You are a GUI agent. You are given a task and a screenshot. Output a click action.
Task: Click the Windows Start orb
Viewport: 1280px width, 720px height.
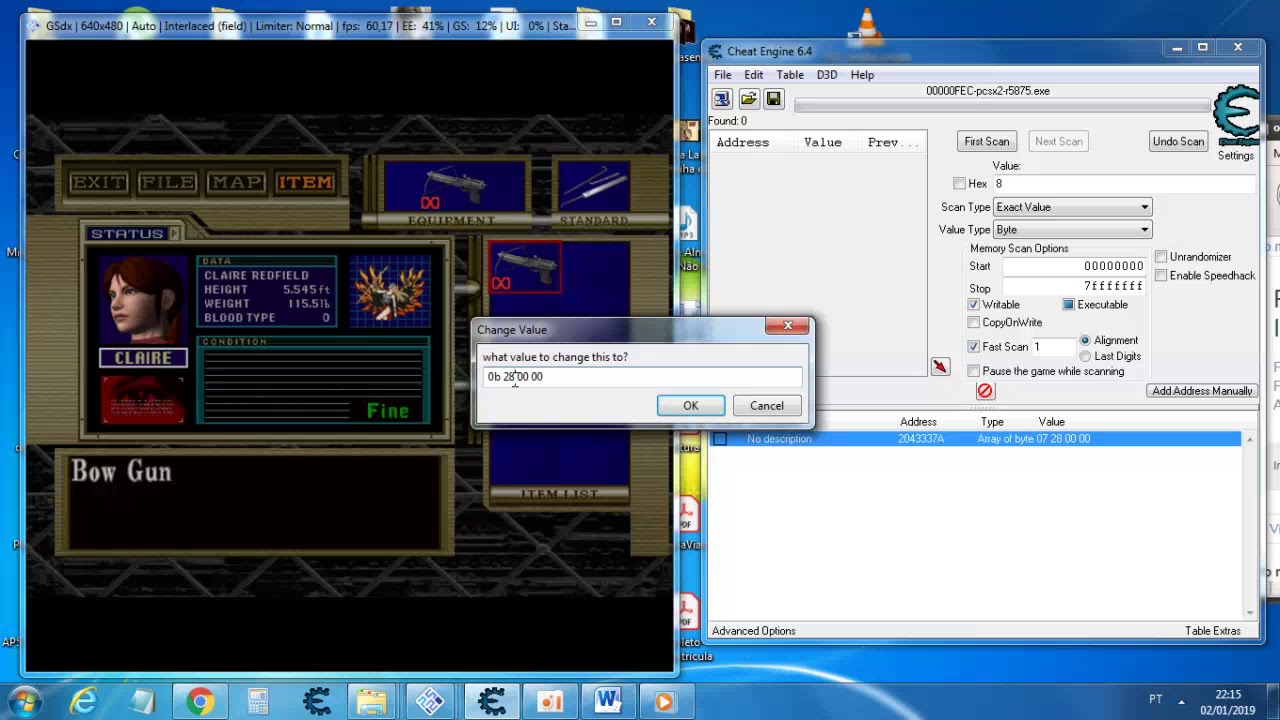(x=24, y=702)
